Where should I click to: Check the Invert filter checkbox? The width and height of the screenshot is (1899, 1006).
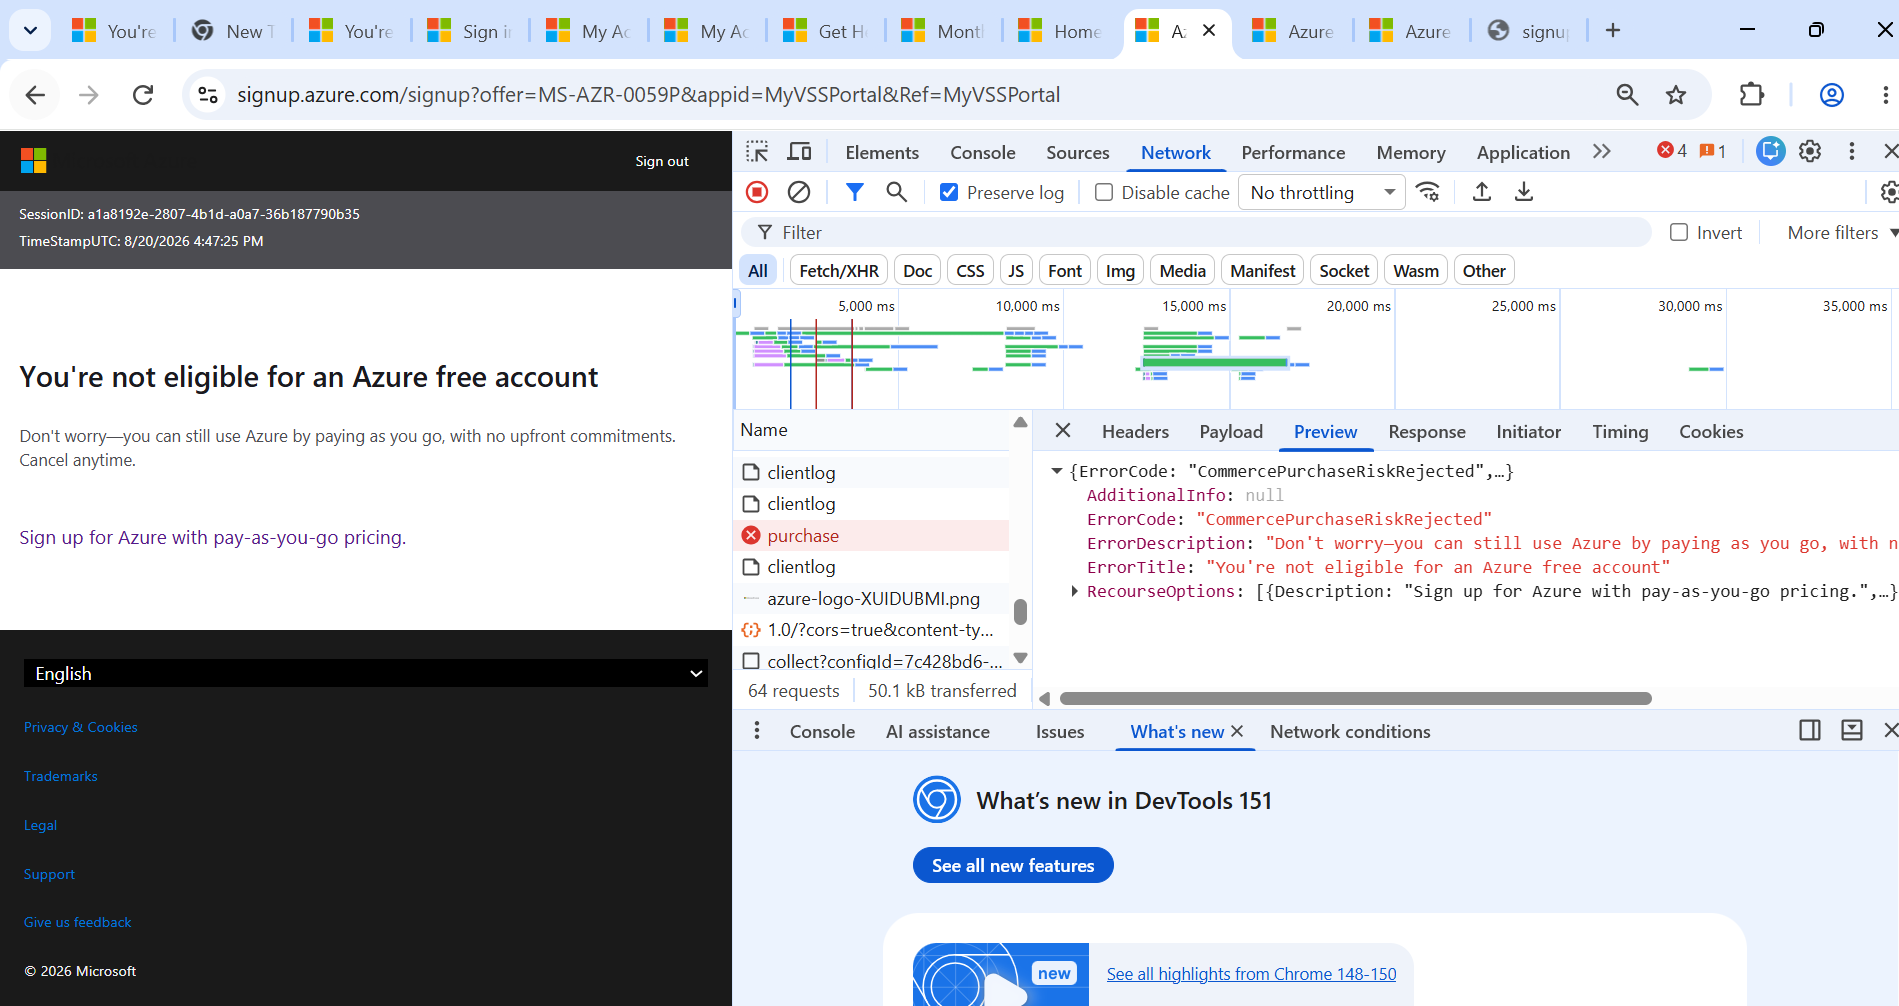1679,232
